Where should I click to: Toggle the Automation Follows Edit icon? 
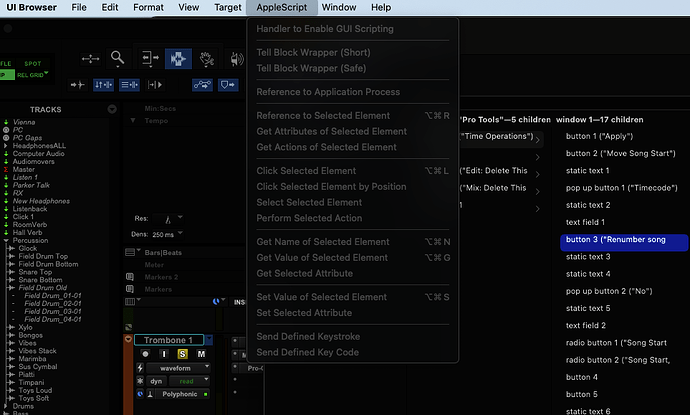[x=202, y=84]
